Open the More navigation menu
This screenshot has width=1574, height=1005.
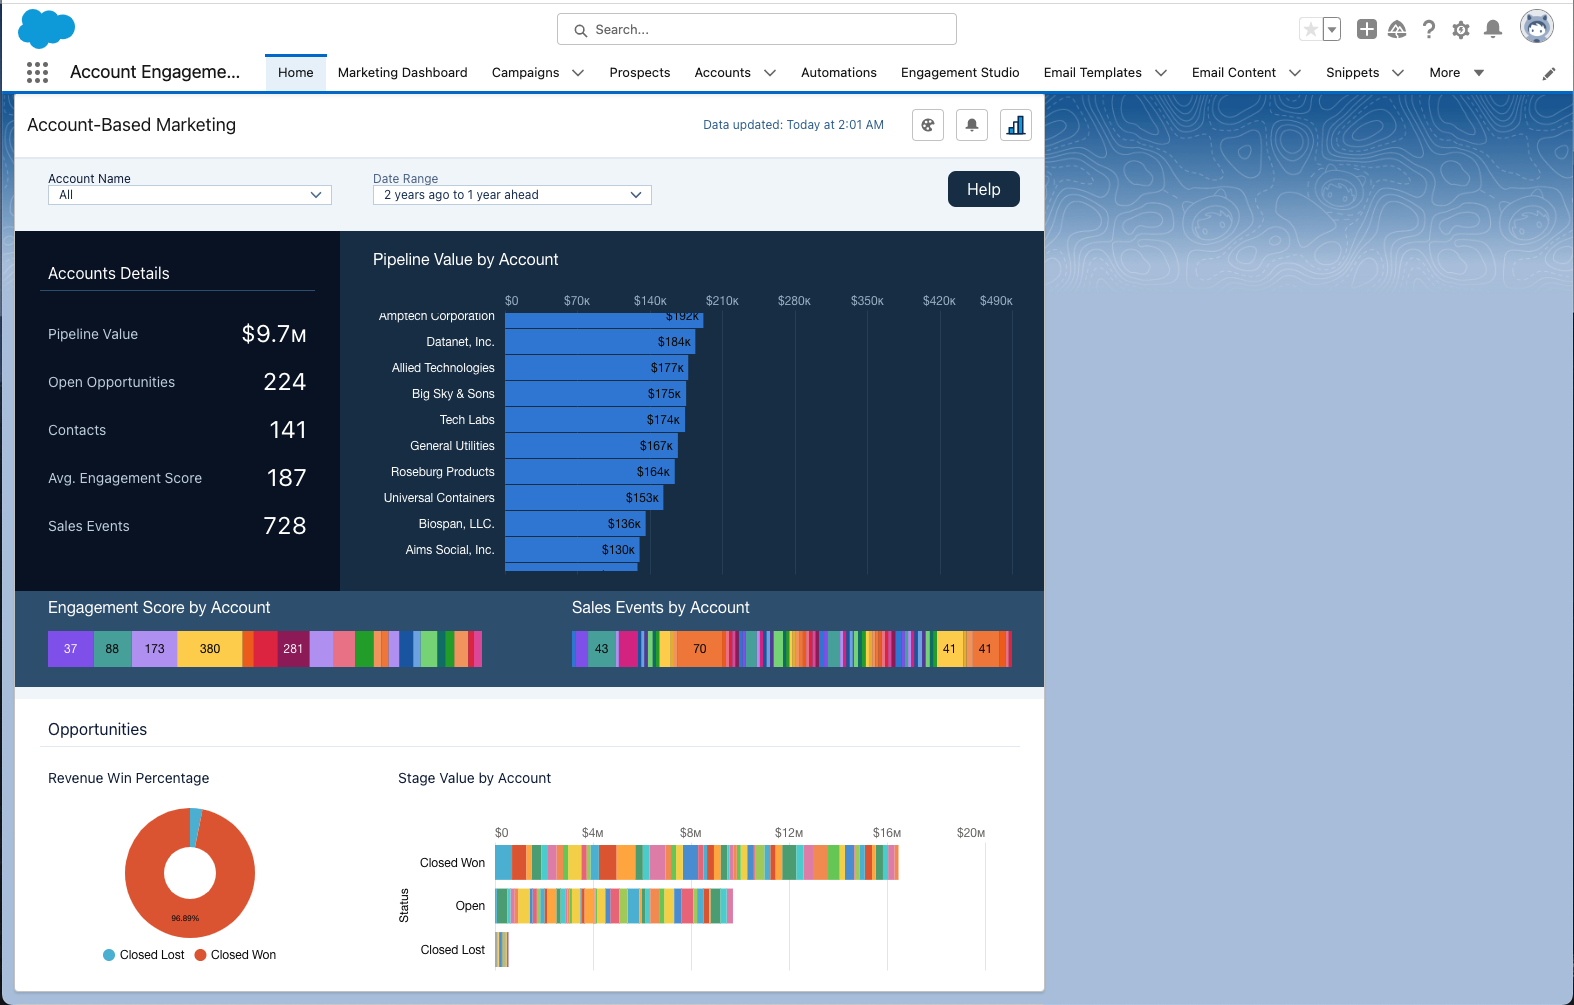pyautogui.click(x=1456, y=73)
